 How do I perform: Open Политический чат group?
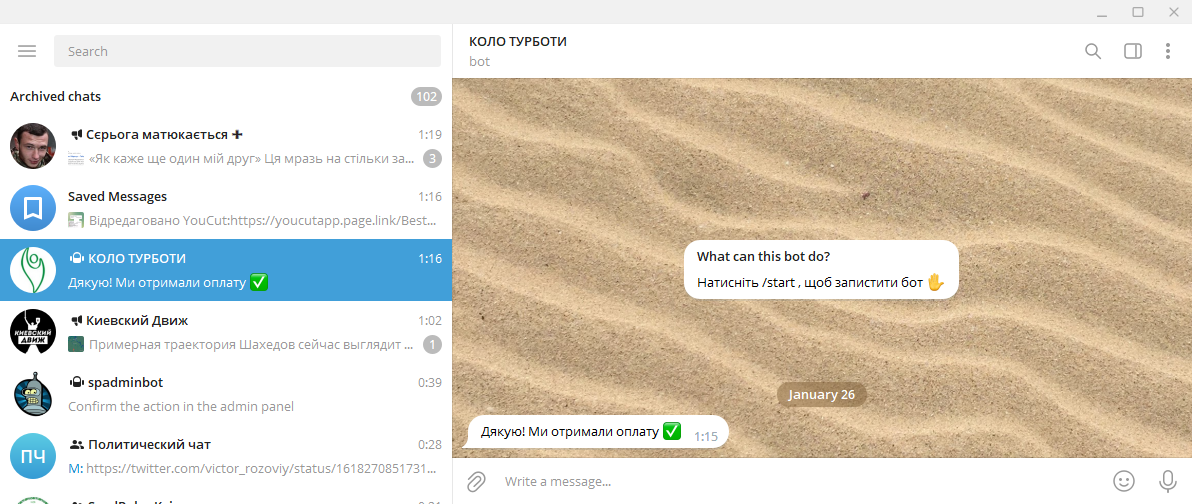coord(226,456)
